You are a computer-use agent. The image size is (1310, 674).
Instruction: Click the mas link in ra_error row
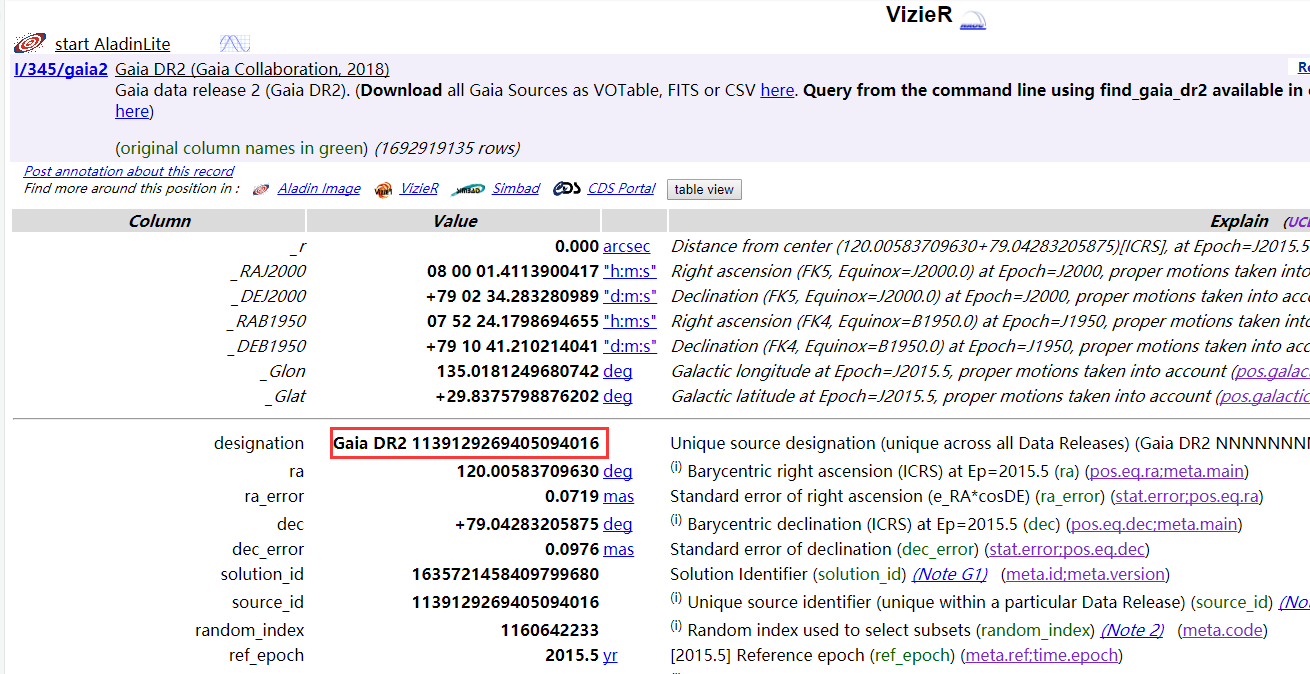(x=619, y=496)
